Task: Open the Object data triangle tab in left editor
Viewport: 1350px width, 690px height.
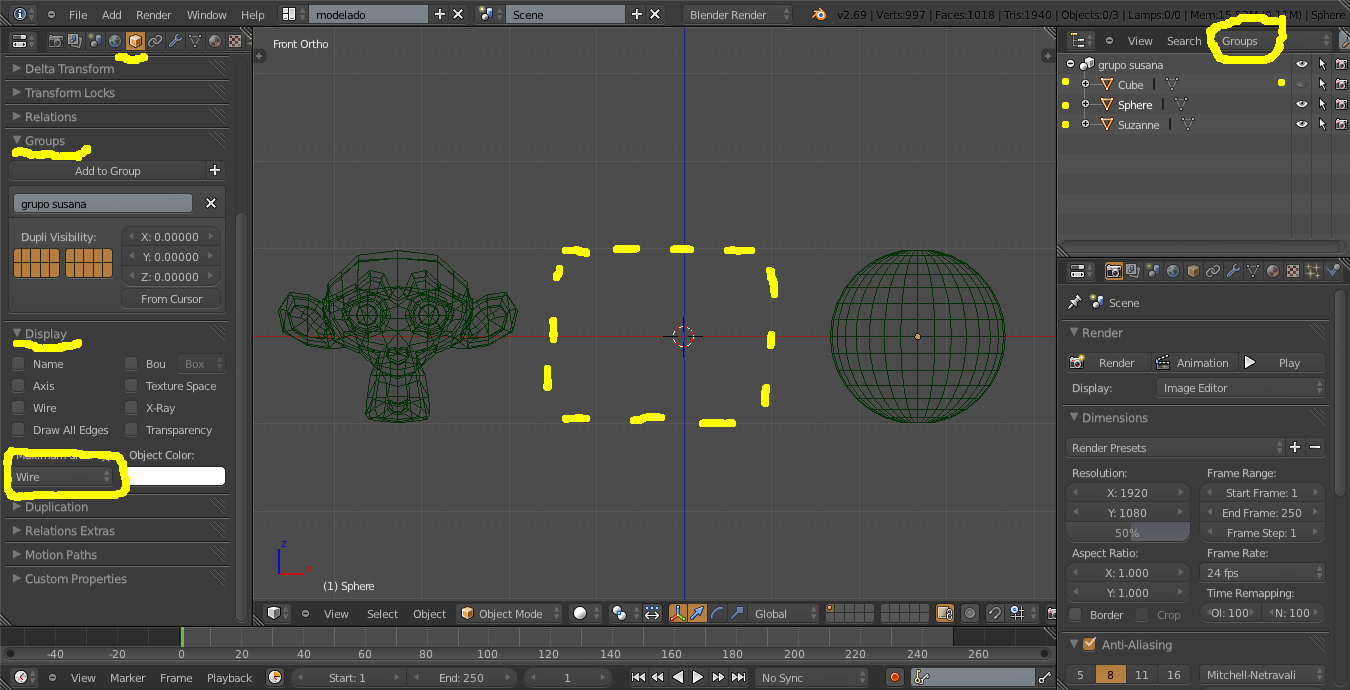Action: click(x=195, y=41)
